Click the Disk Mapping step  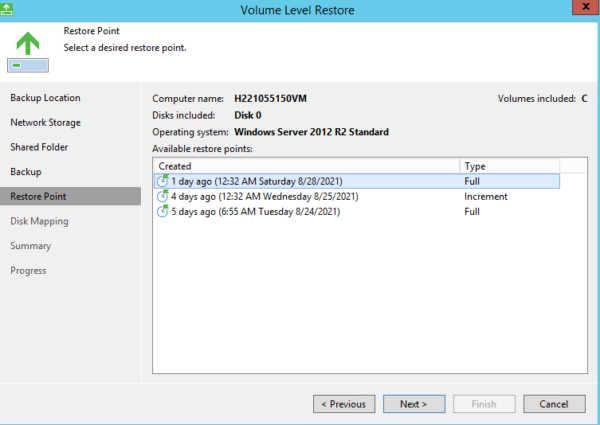pos(40,221)
